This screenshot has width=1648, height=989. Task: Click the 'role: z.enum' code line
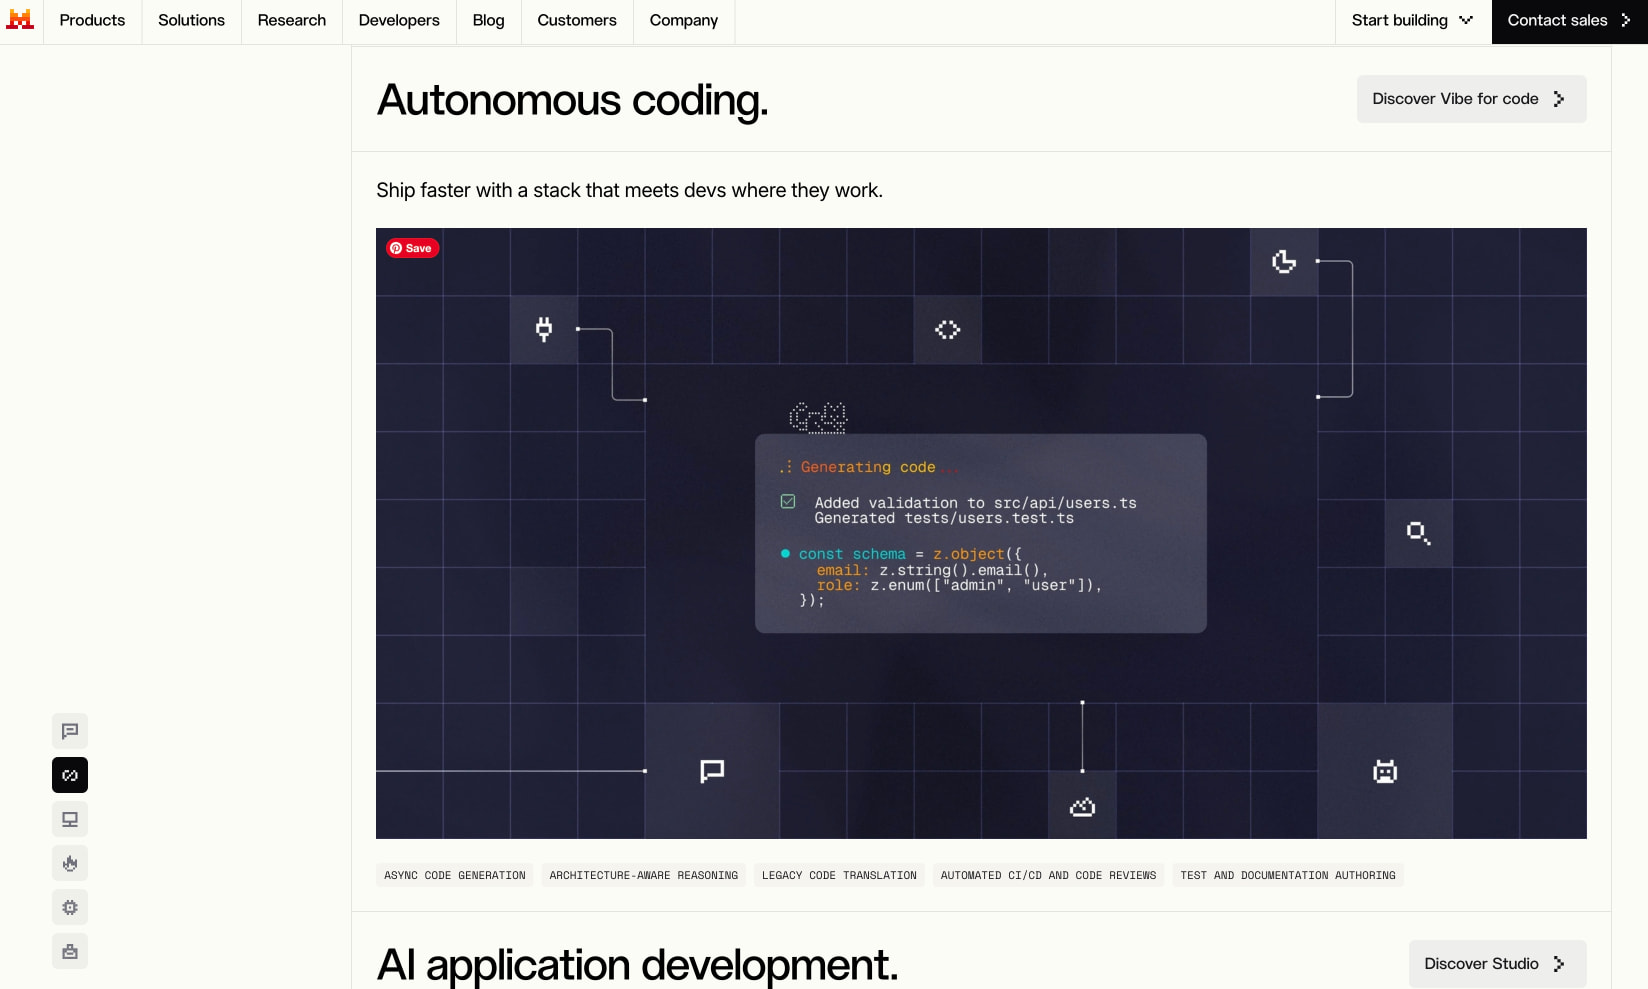959,585
